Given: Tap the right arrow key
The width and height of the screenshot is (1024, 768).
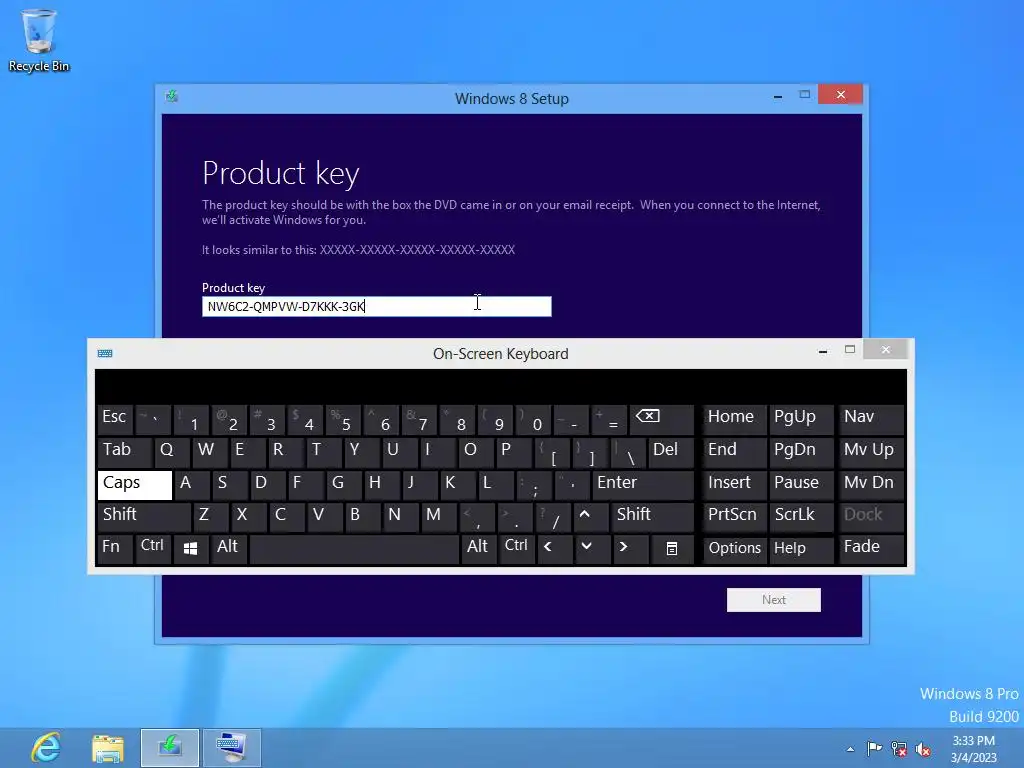Looking at the screenshot, I should click(630, 549).
